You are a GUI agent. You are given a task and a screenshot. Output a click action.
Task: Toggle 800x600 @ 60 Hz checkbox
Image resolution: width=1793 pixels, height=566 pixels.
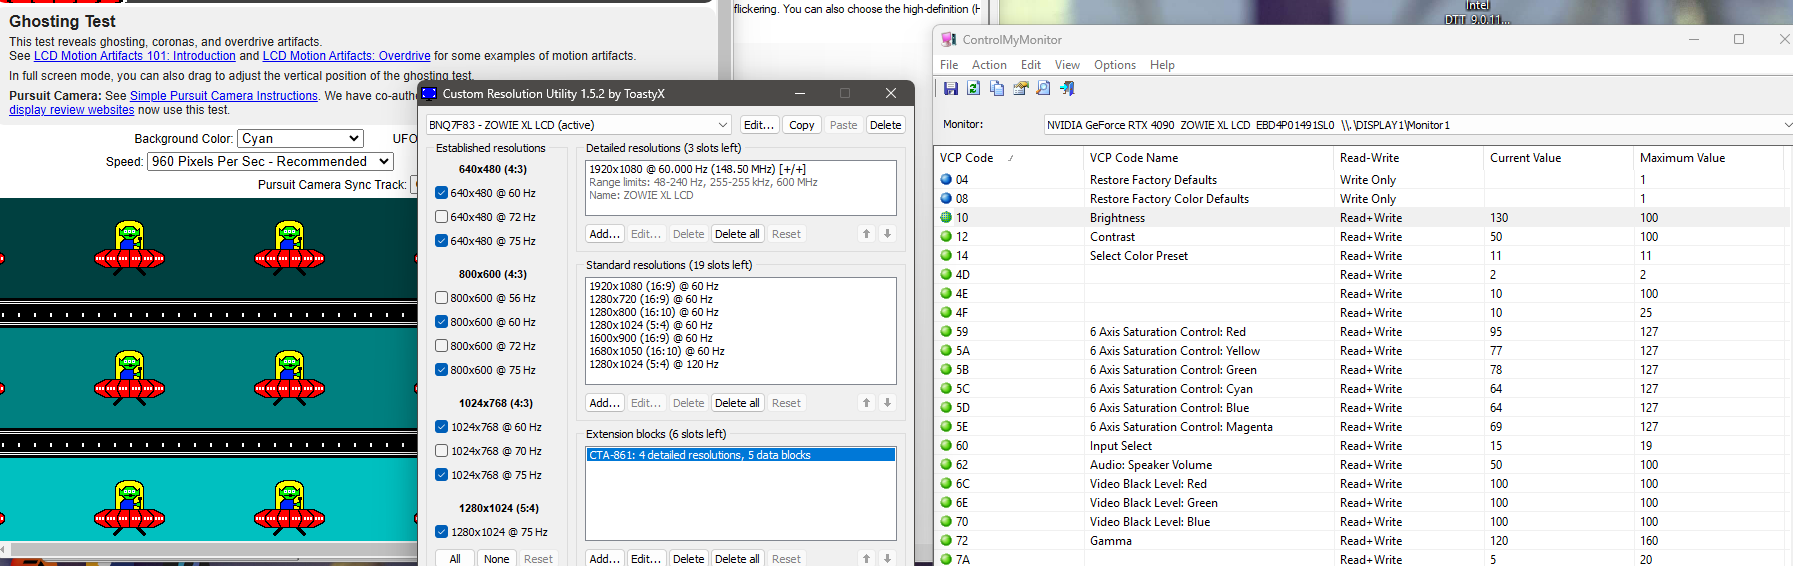click(x=441, y=322)
